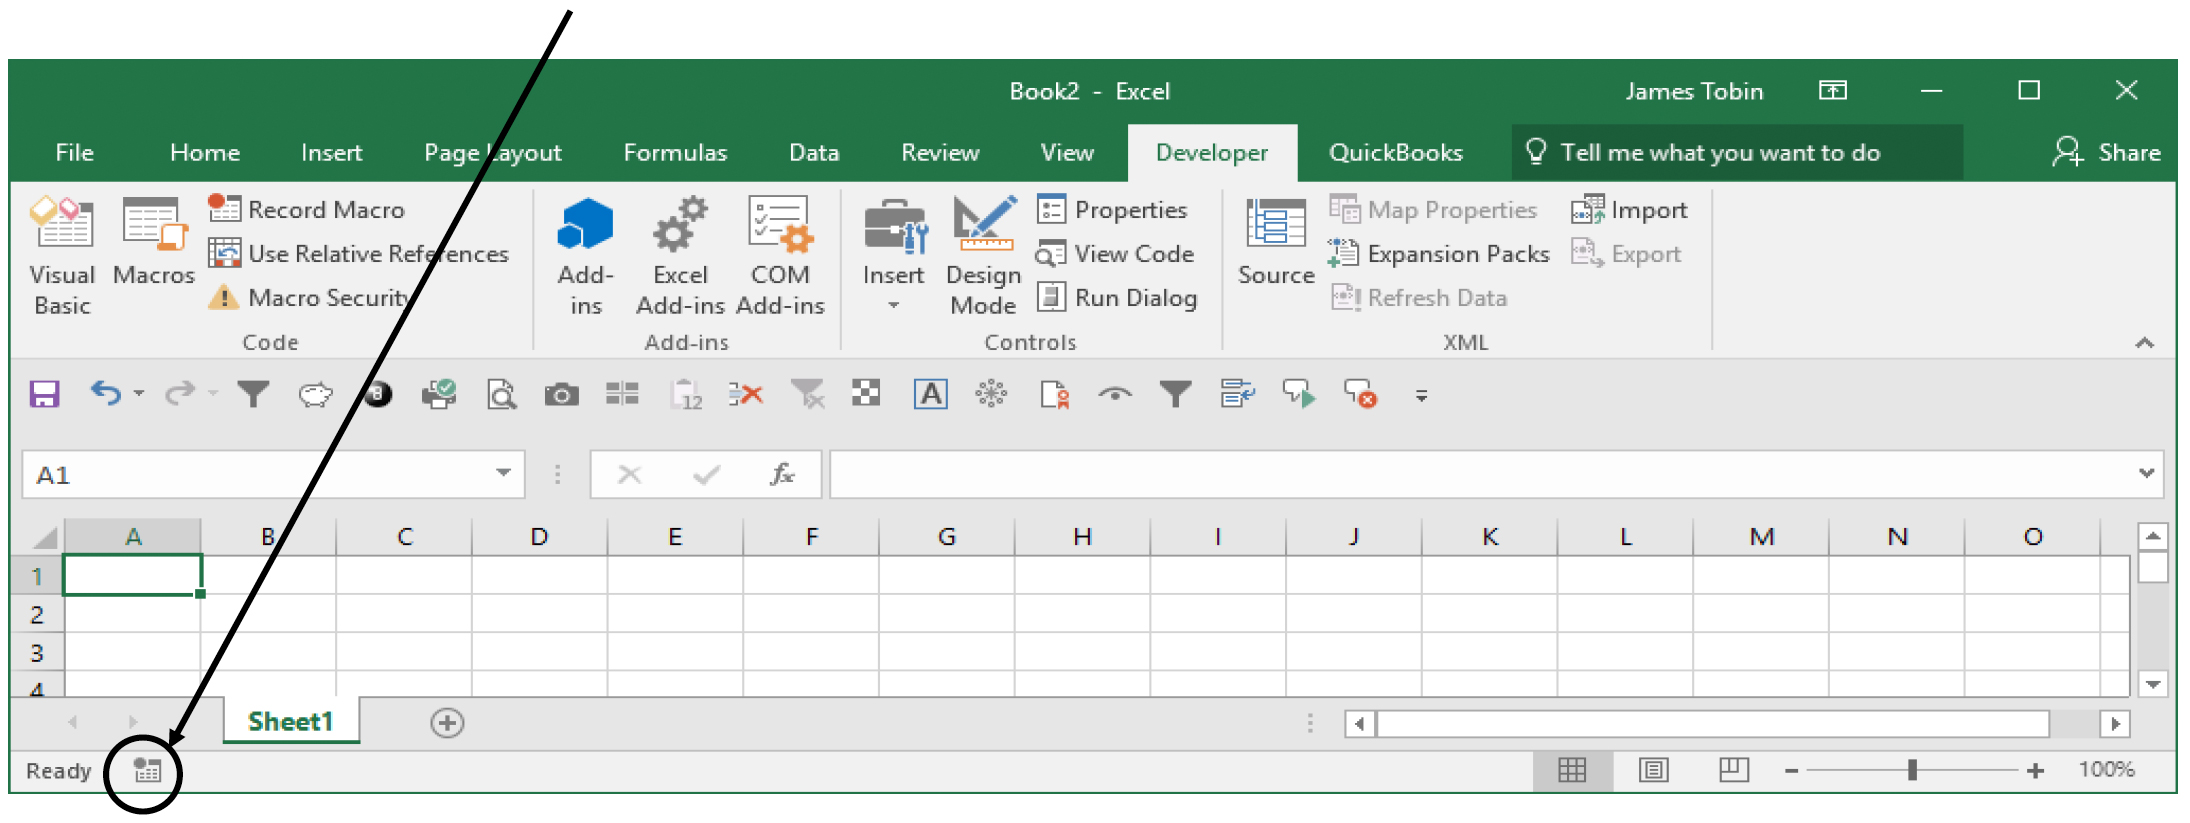Screen dimensions: 2190x823
Task: Click View Code in Controls group
Action: 1115,253
